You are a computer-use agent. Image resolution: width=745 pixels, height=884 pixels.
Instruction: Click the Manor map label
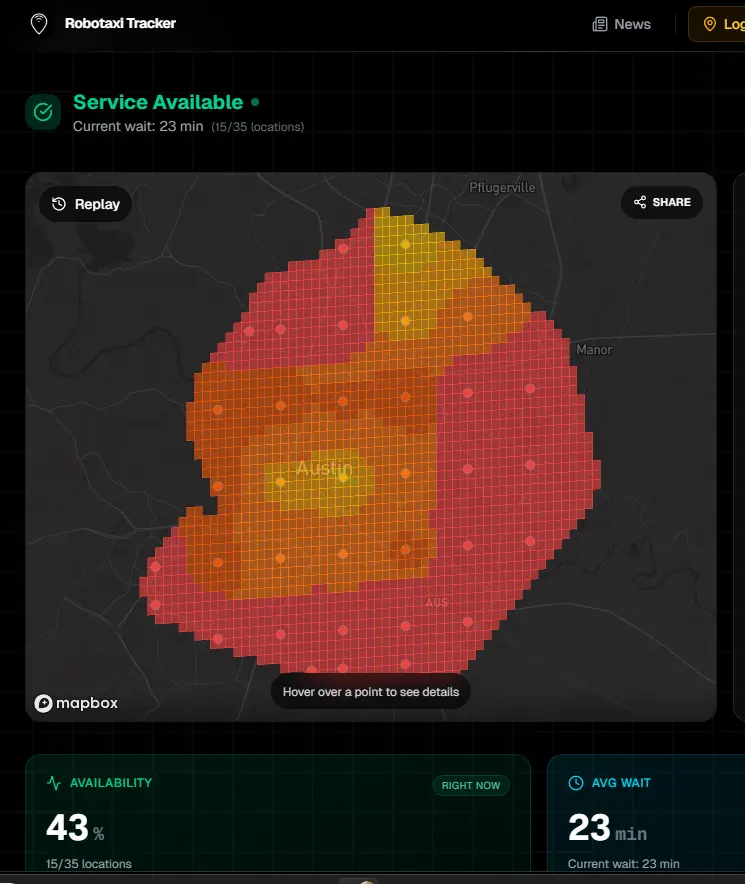coord(594,350)
